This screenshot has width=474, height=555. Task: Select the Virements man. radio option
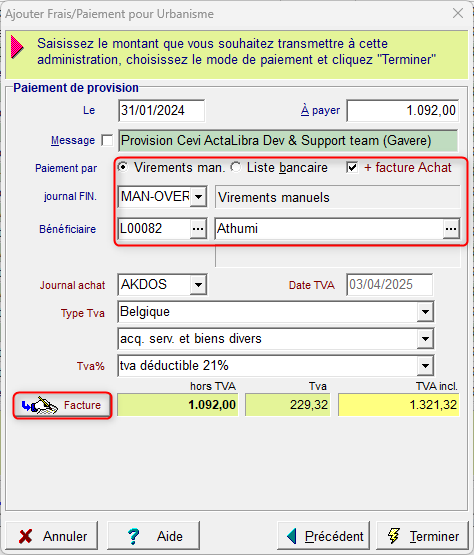122,167
